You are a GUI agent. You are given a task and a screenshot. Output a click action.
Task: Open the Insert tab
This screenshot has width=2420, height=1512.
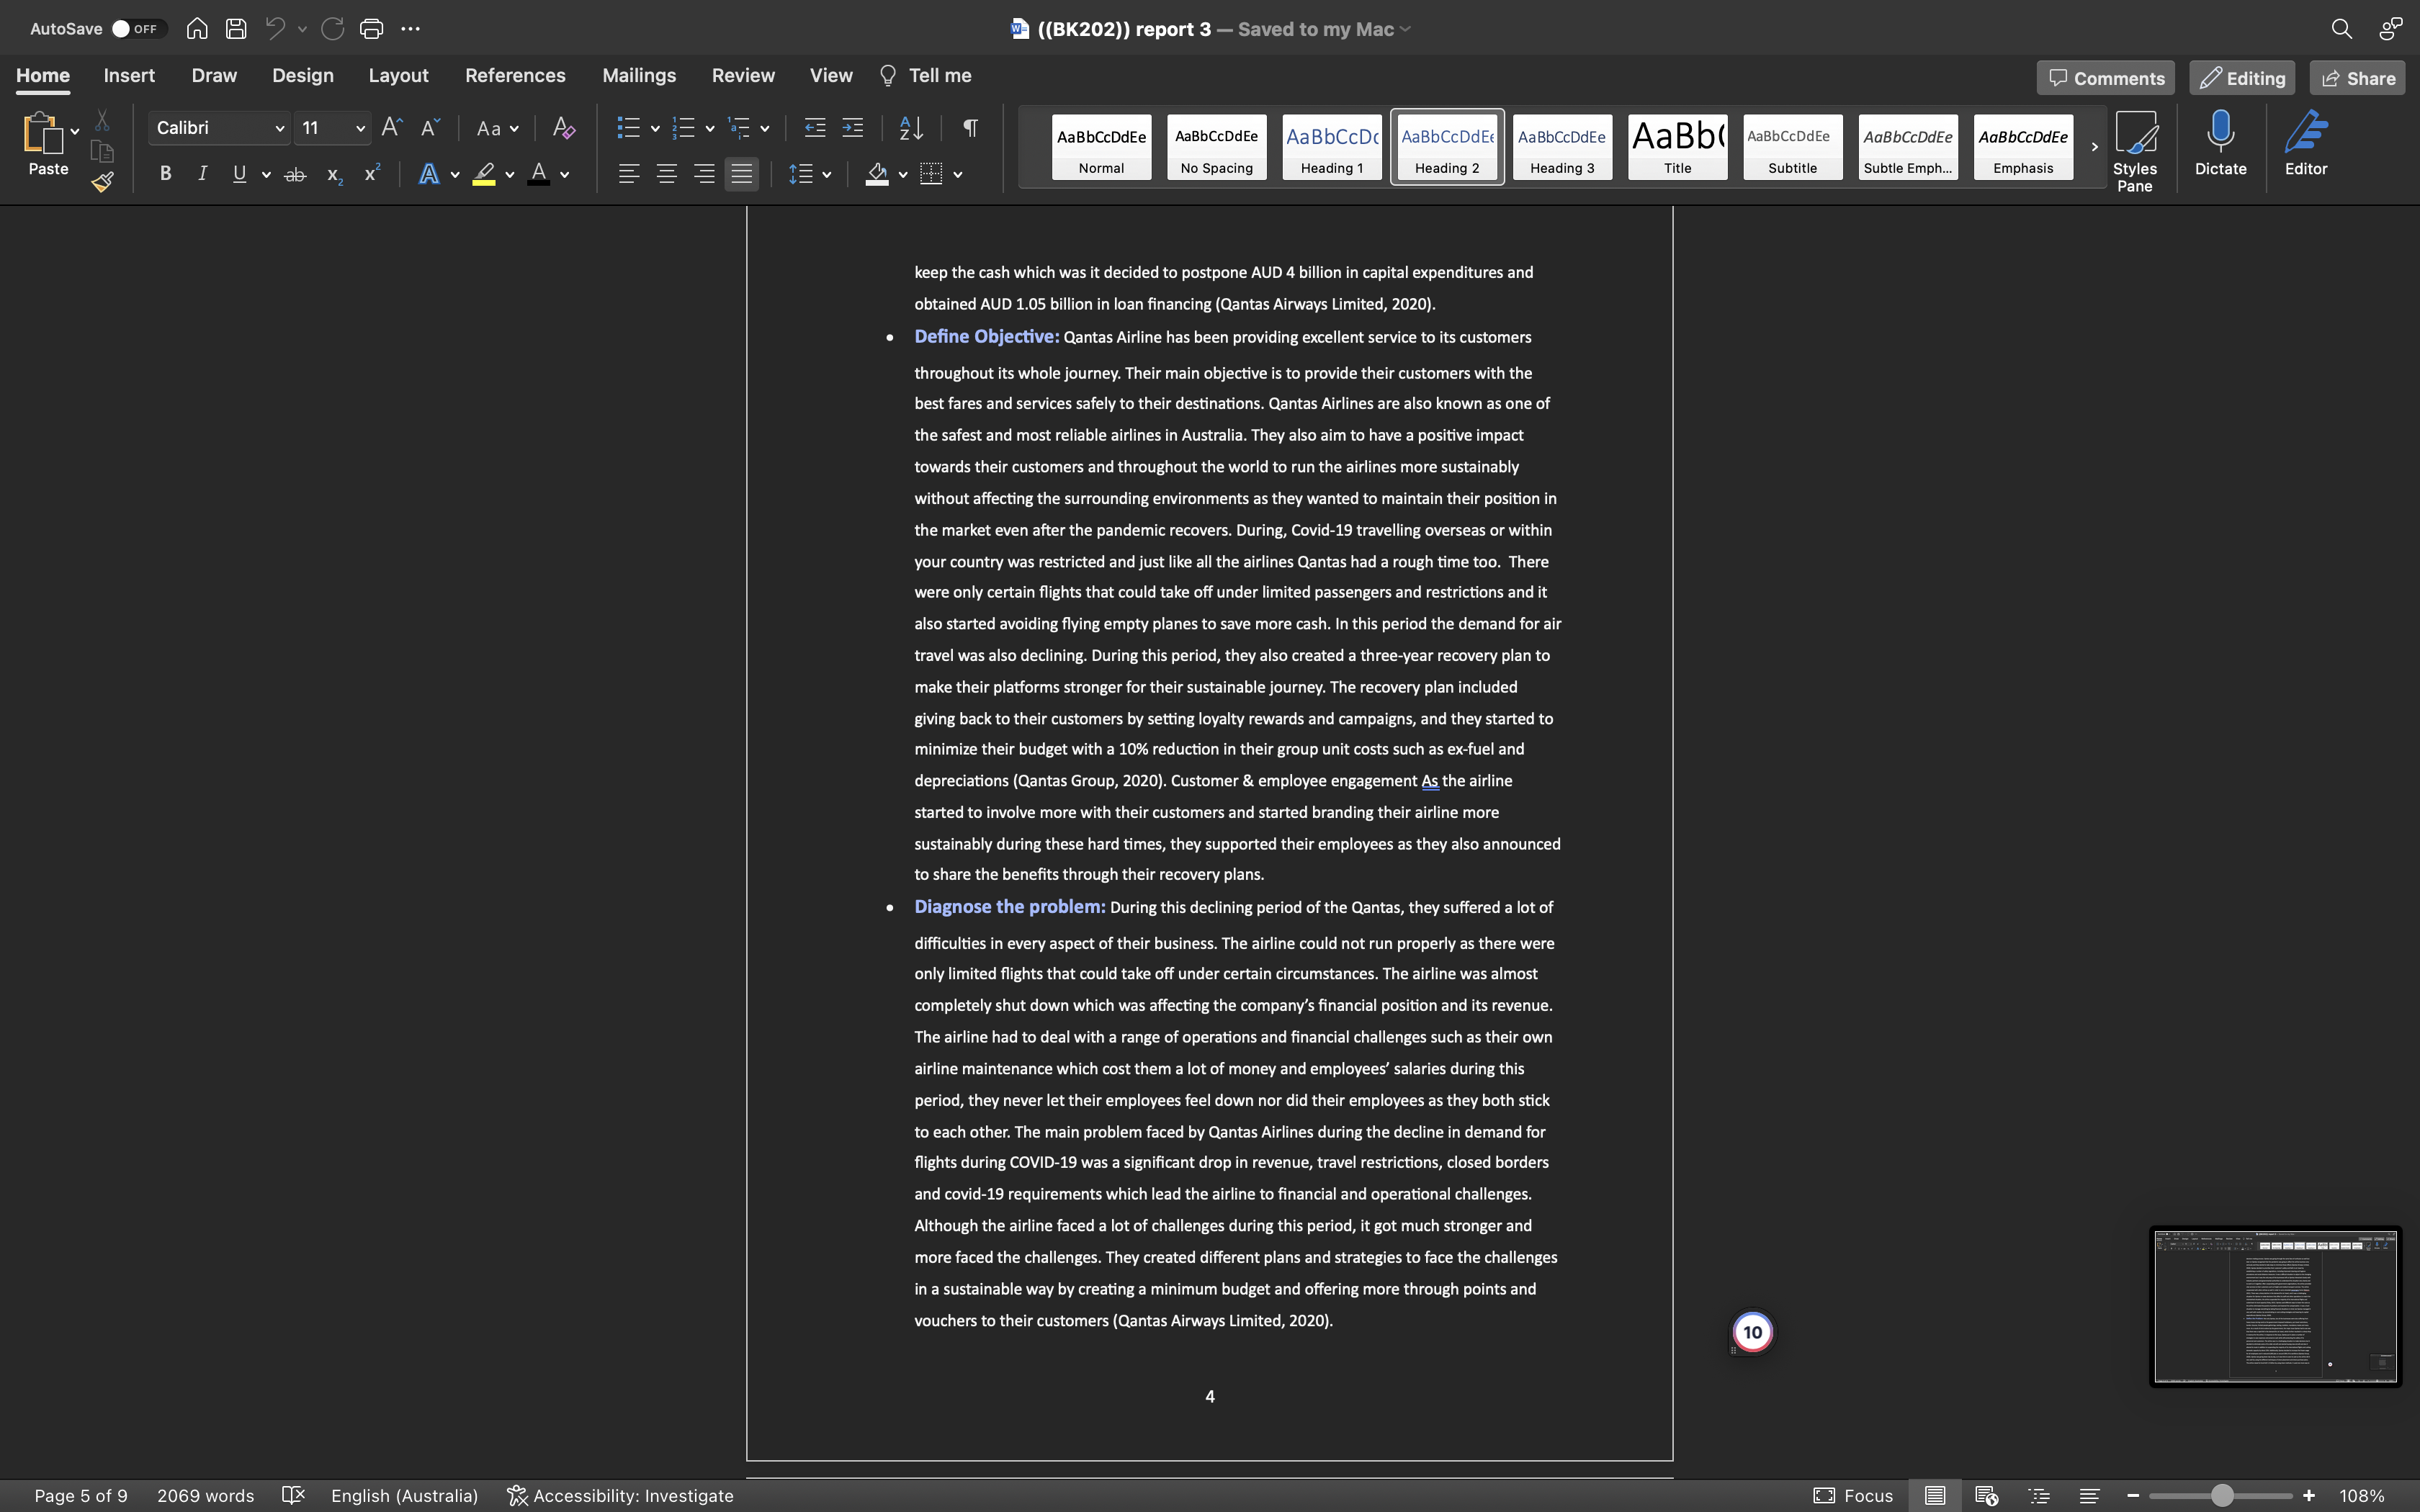129,76
